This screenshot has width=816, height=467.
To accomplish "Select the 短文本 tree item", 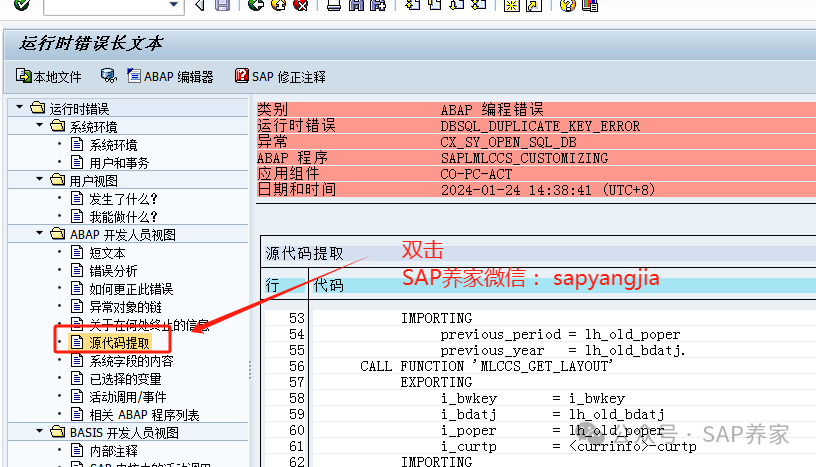I will click(107, 253).
